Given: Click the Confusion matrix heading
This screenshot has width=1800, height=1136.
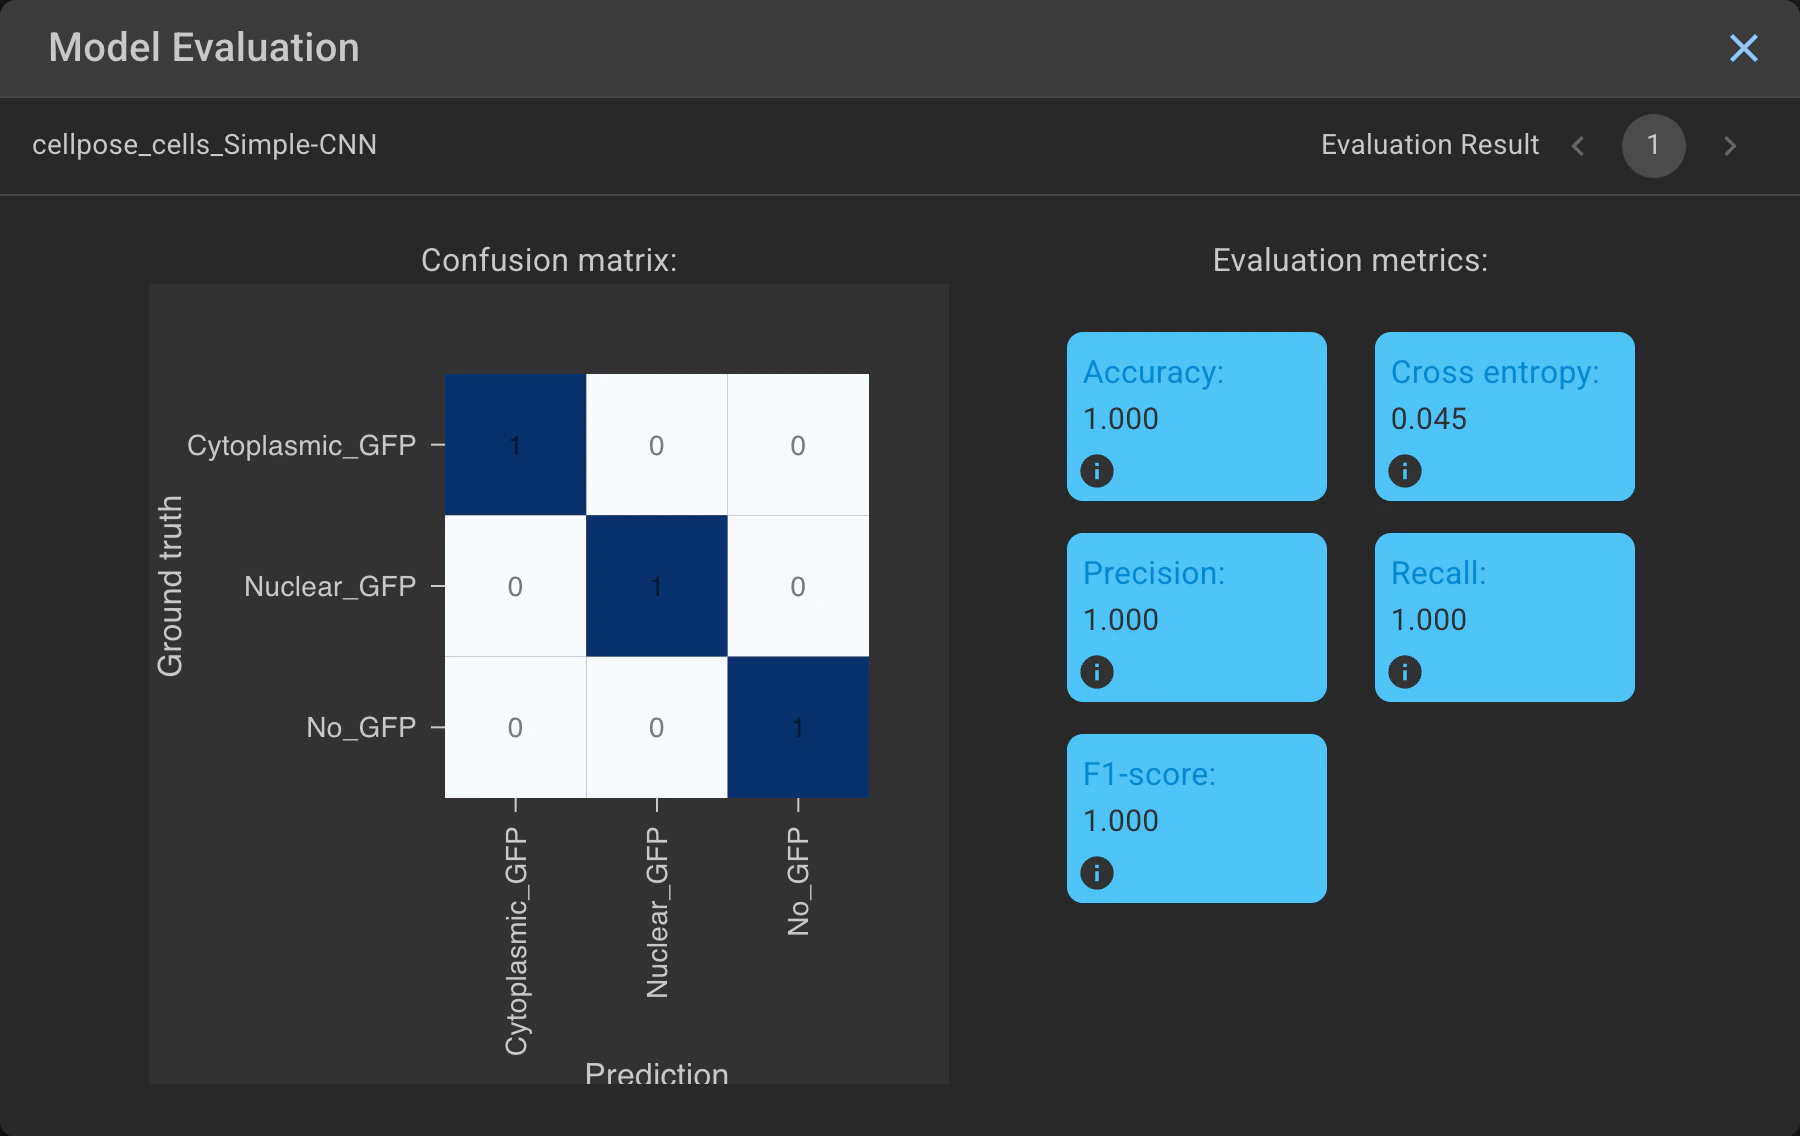Looking at the screenshot, I should coord(549,260).
